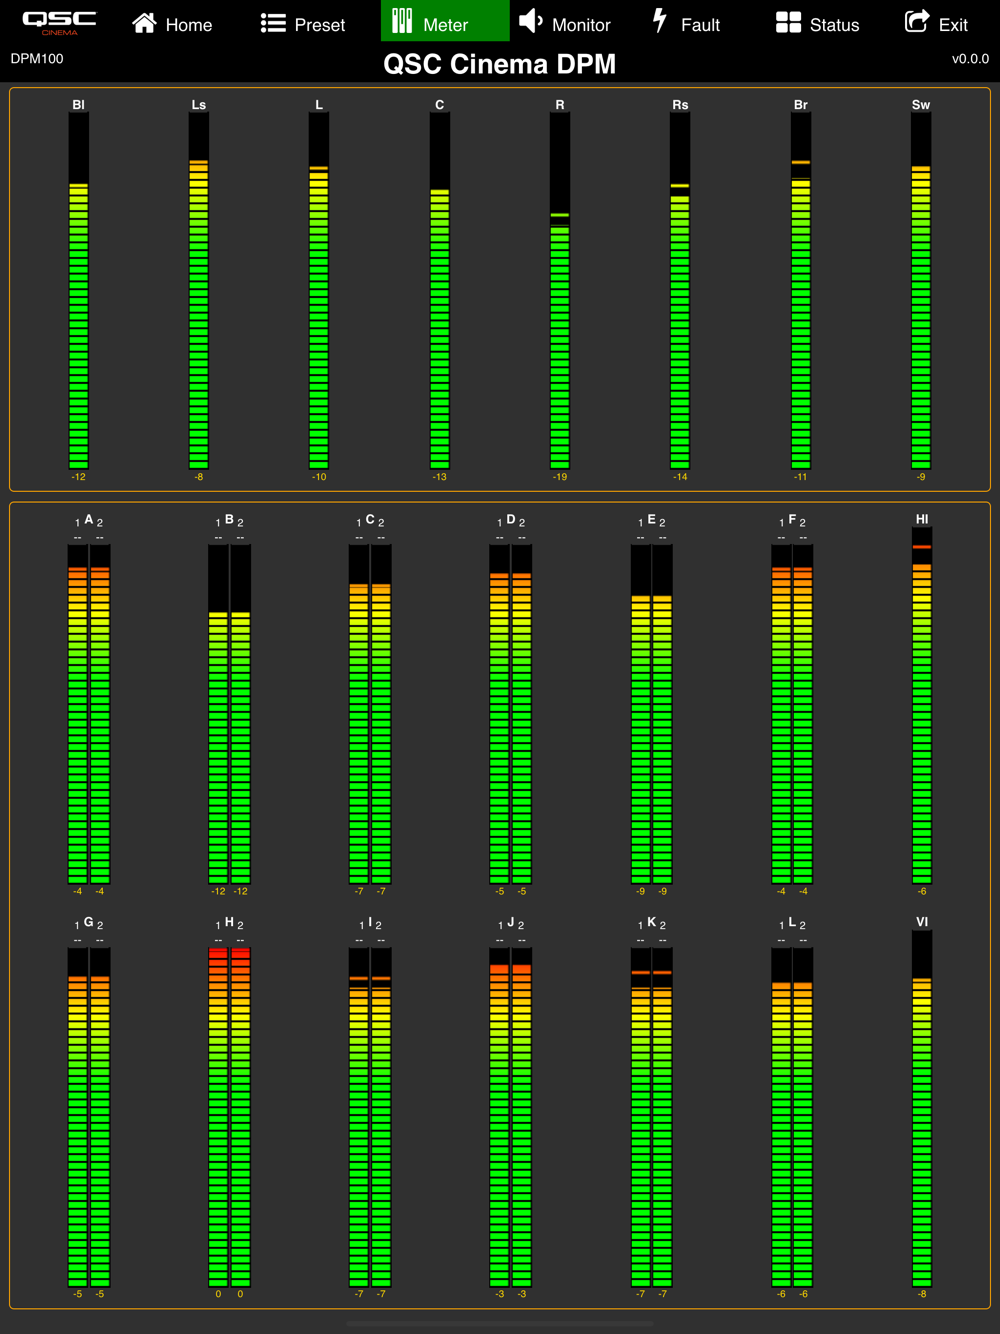Click the Ls input level meter
Screen dimensions: 1000x1334
[199, 290]
